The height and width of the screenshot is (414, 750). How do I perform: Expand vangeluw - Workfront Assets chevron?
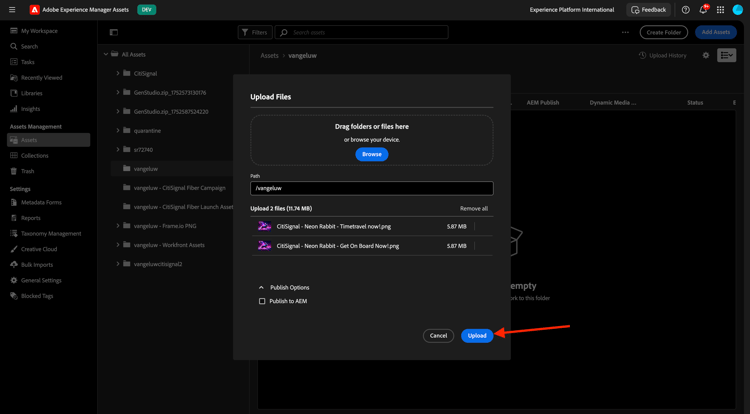118,245
